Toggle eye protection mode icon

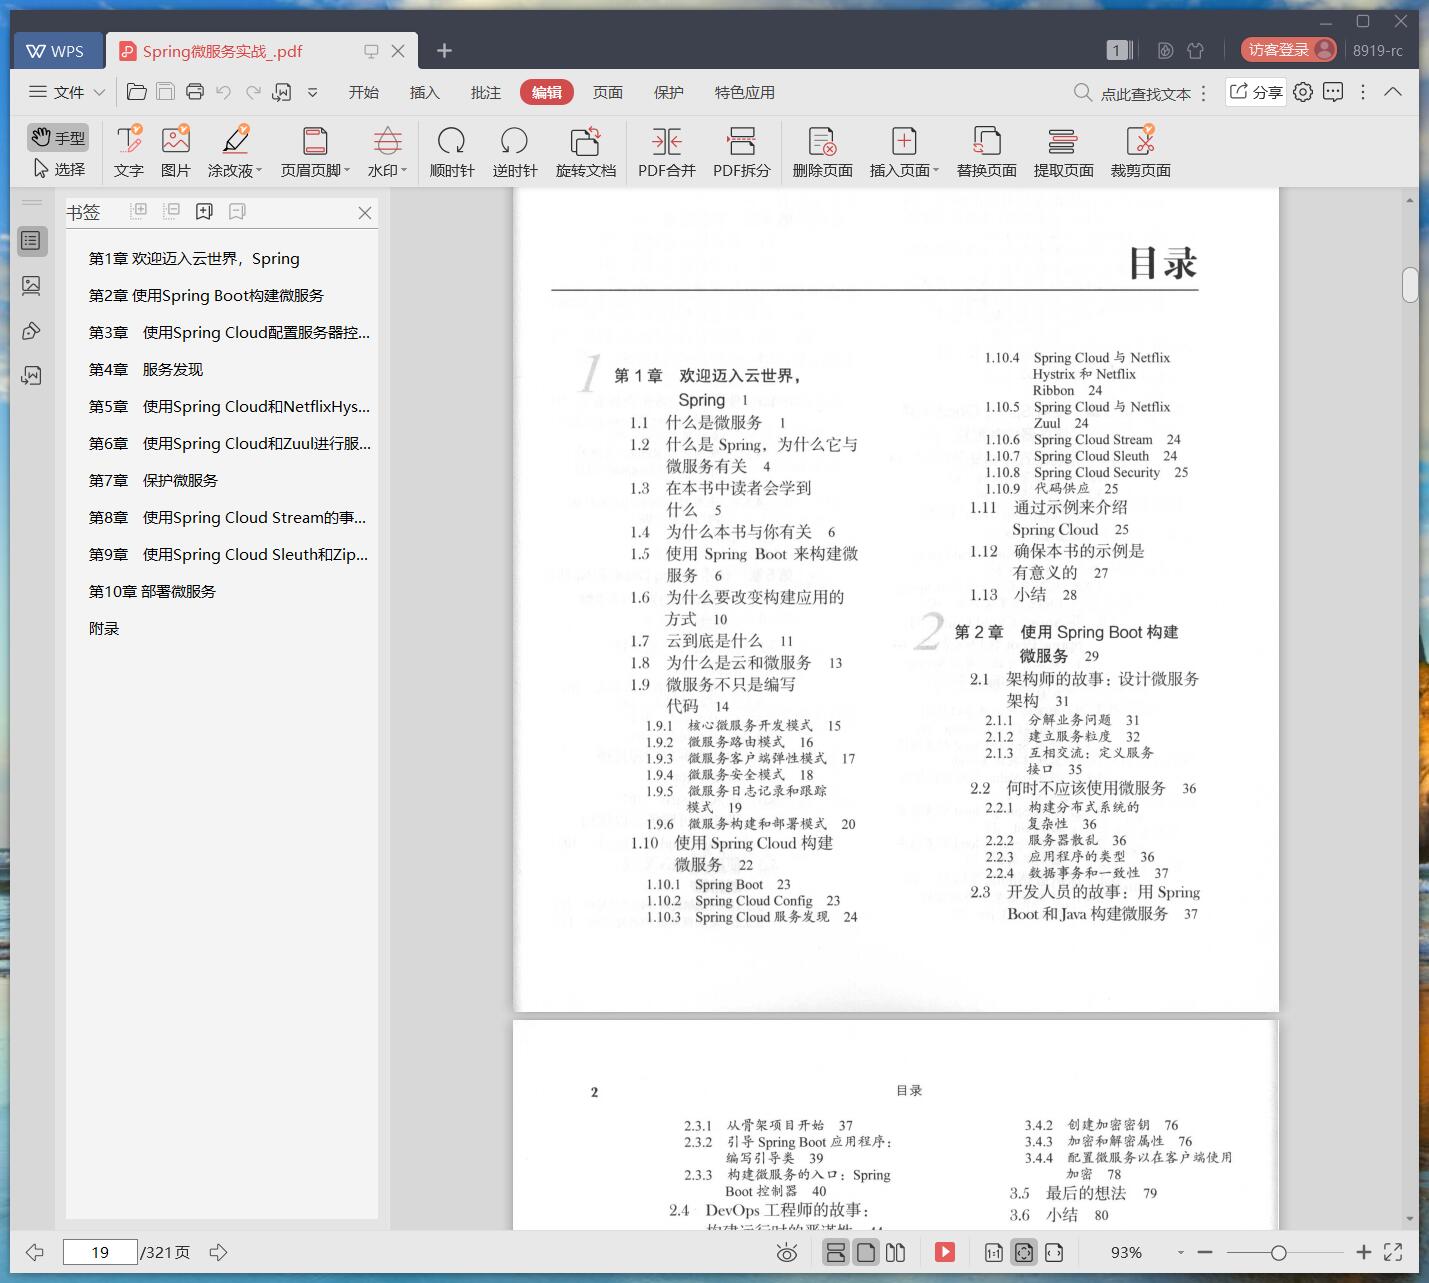coord(787,1252)
